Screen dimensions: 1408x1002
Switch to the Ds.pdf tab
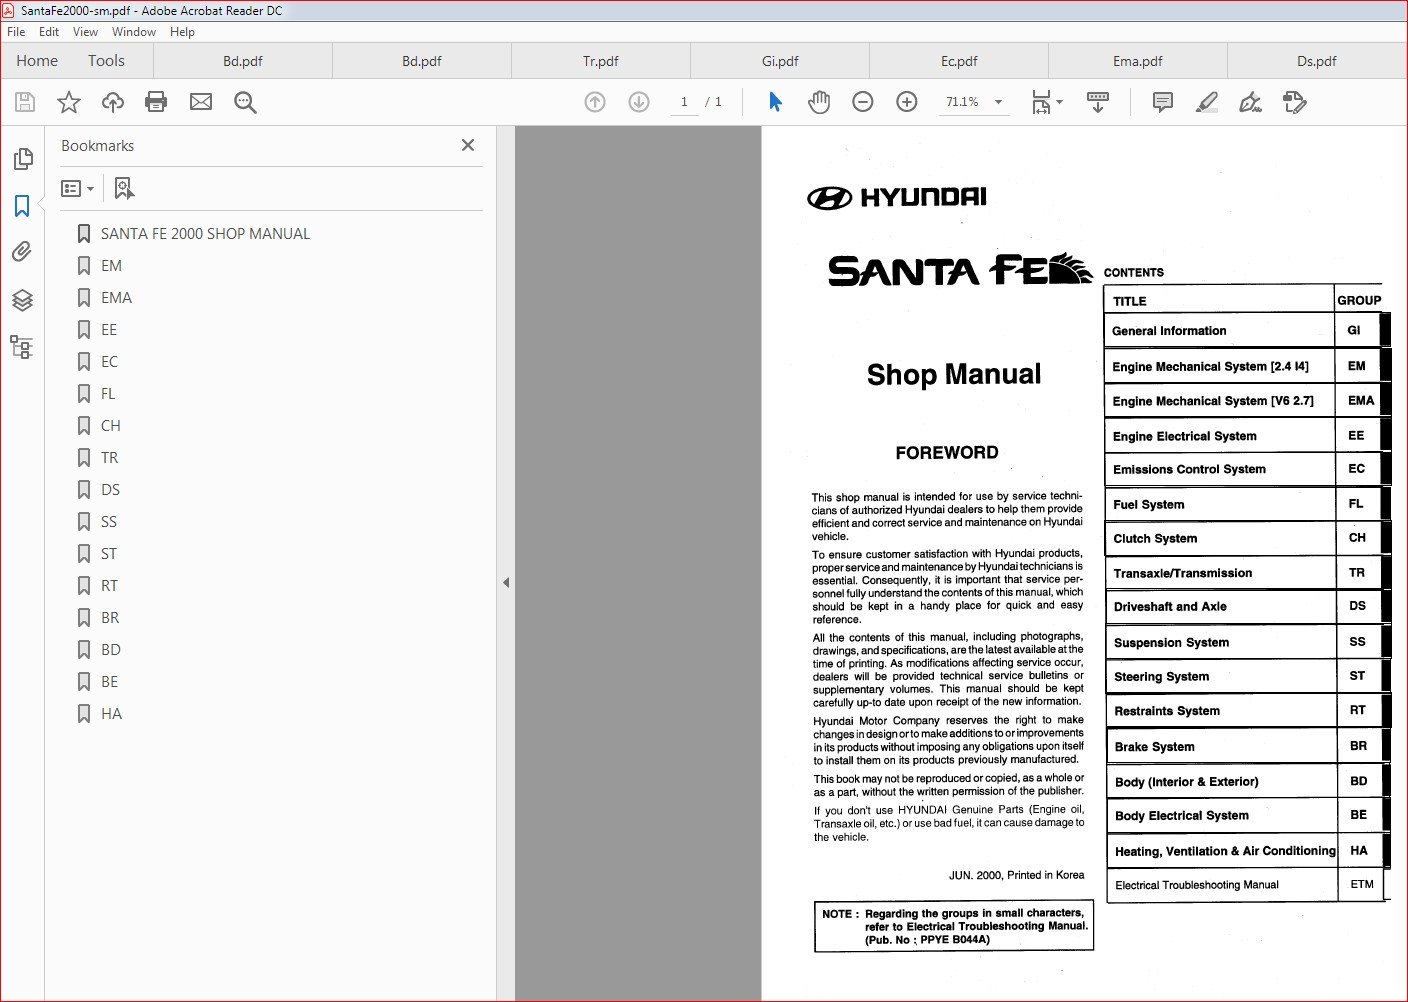pyautogui.click(x=1317, y=61)
